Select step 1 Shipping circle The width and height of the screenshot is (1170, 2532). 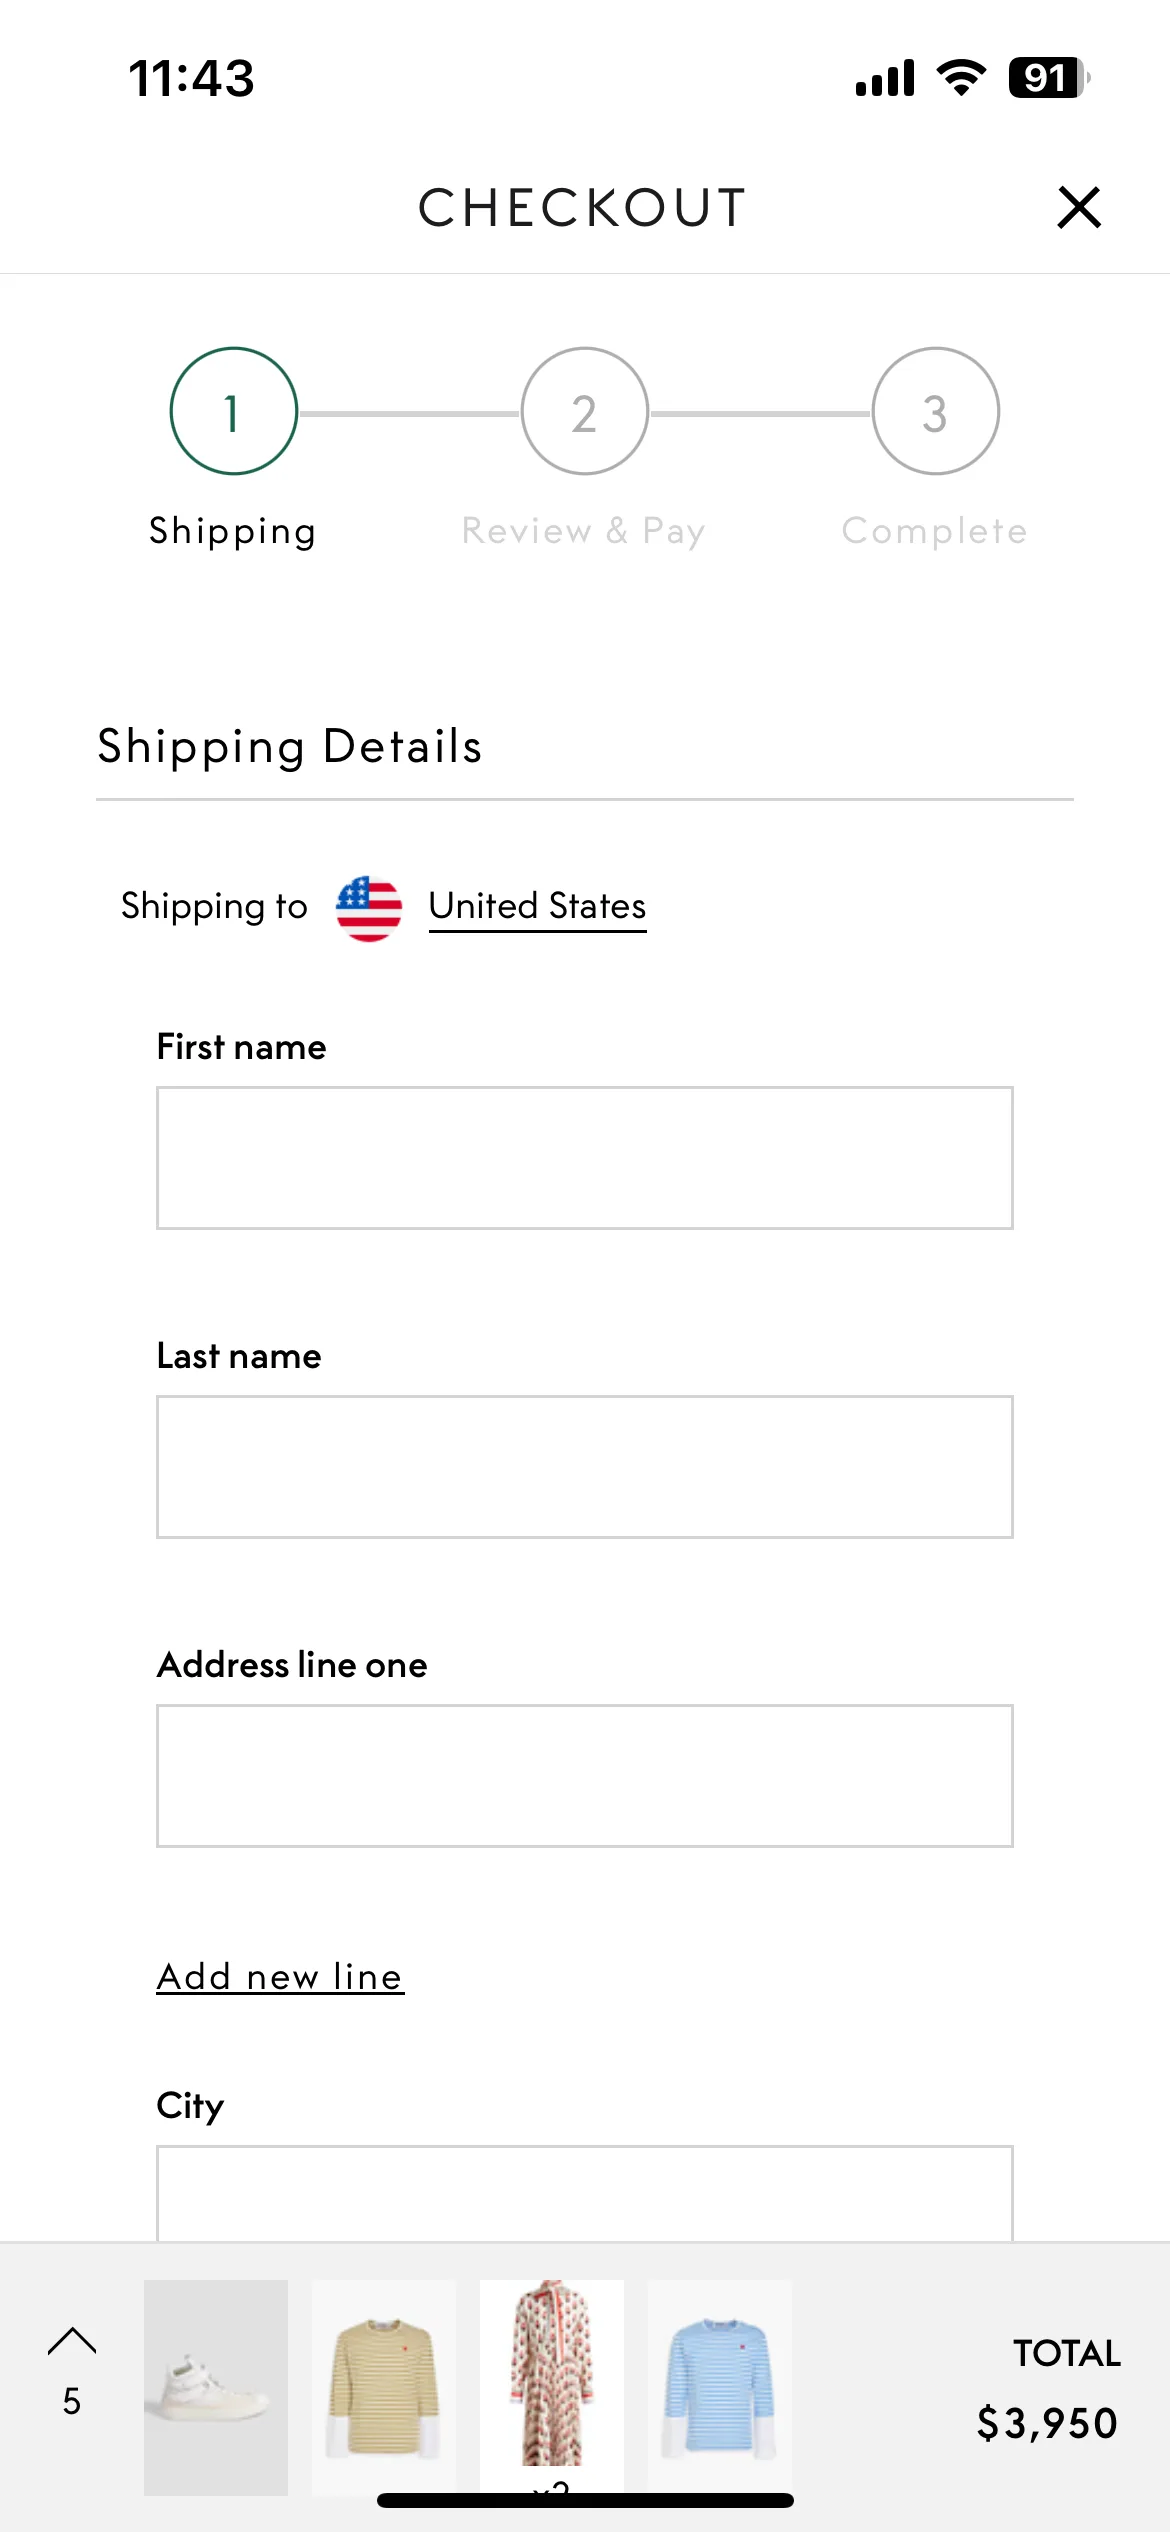click(234, 411)
